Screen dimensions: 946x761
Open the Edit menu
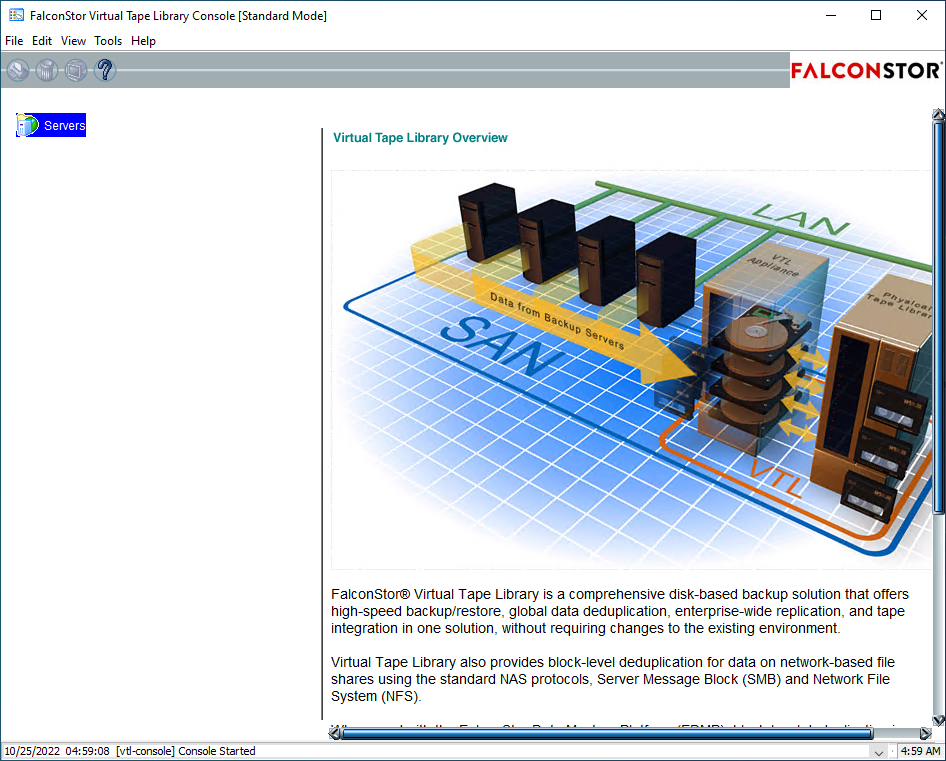[42, 40]
